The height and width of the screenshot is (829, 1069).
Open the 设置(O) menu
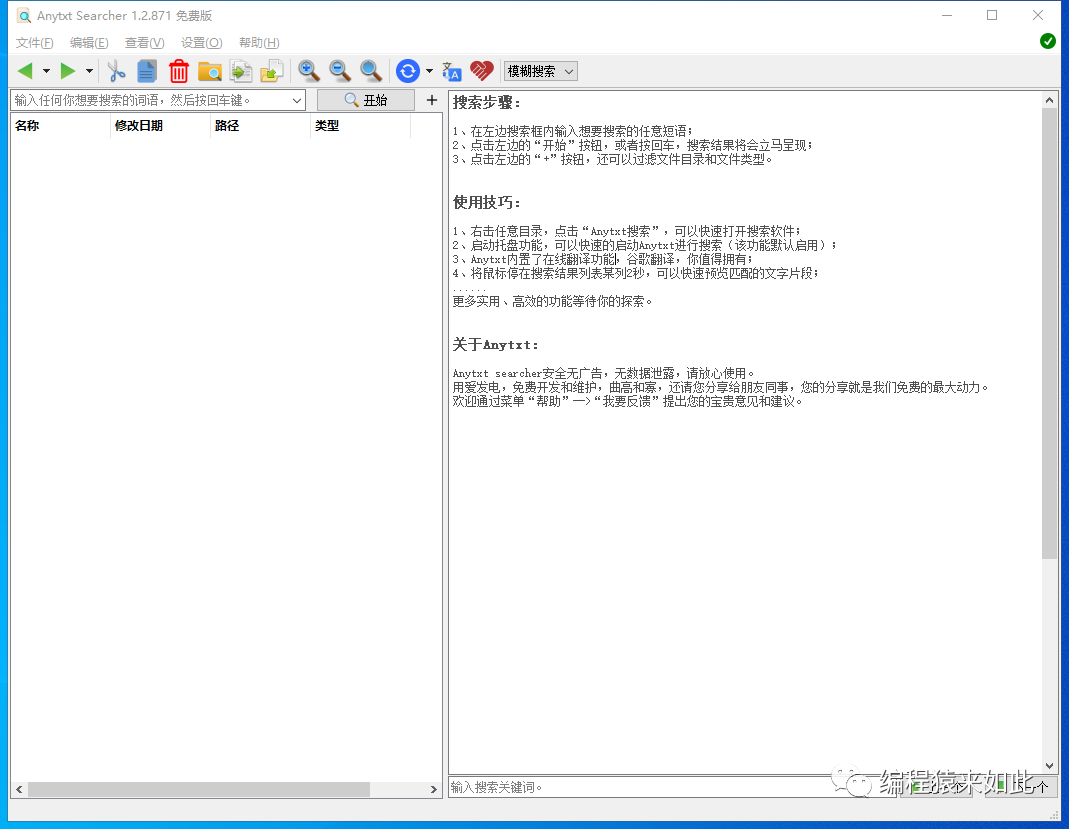click(x=201, y=43)
